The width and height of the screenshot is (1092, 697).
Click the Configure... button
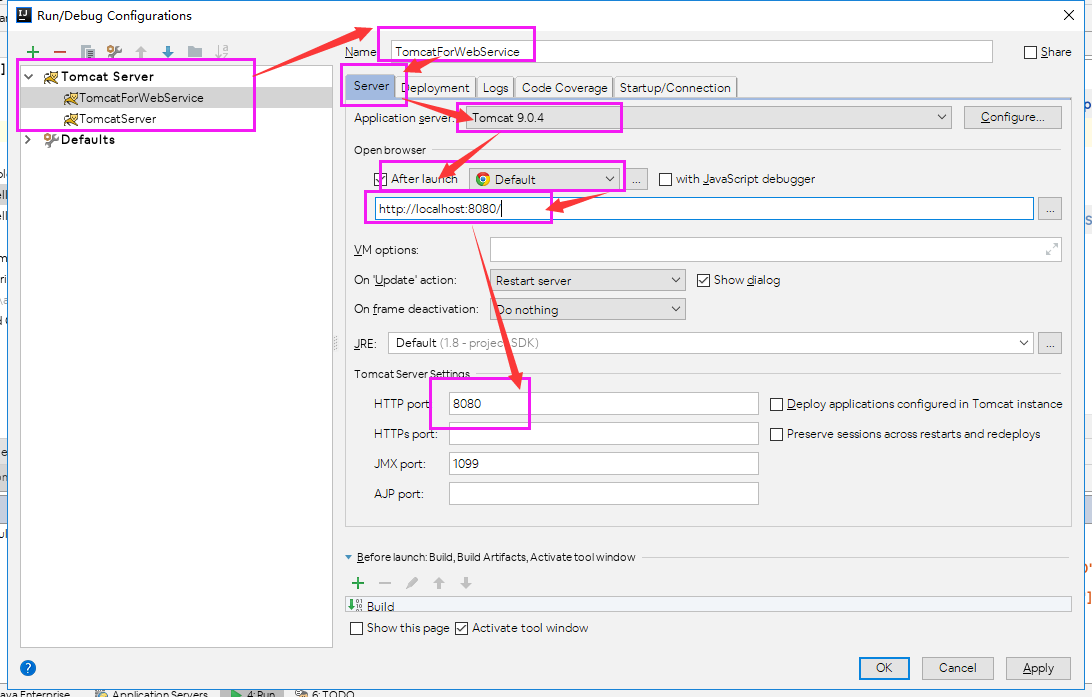1013,118
